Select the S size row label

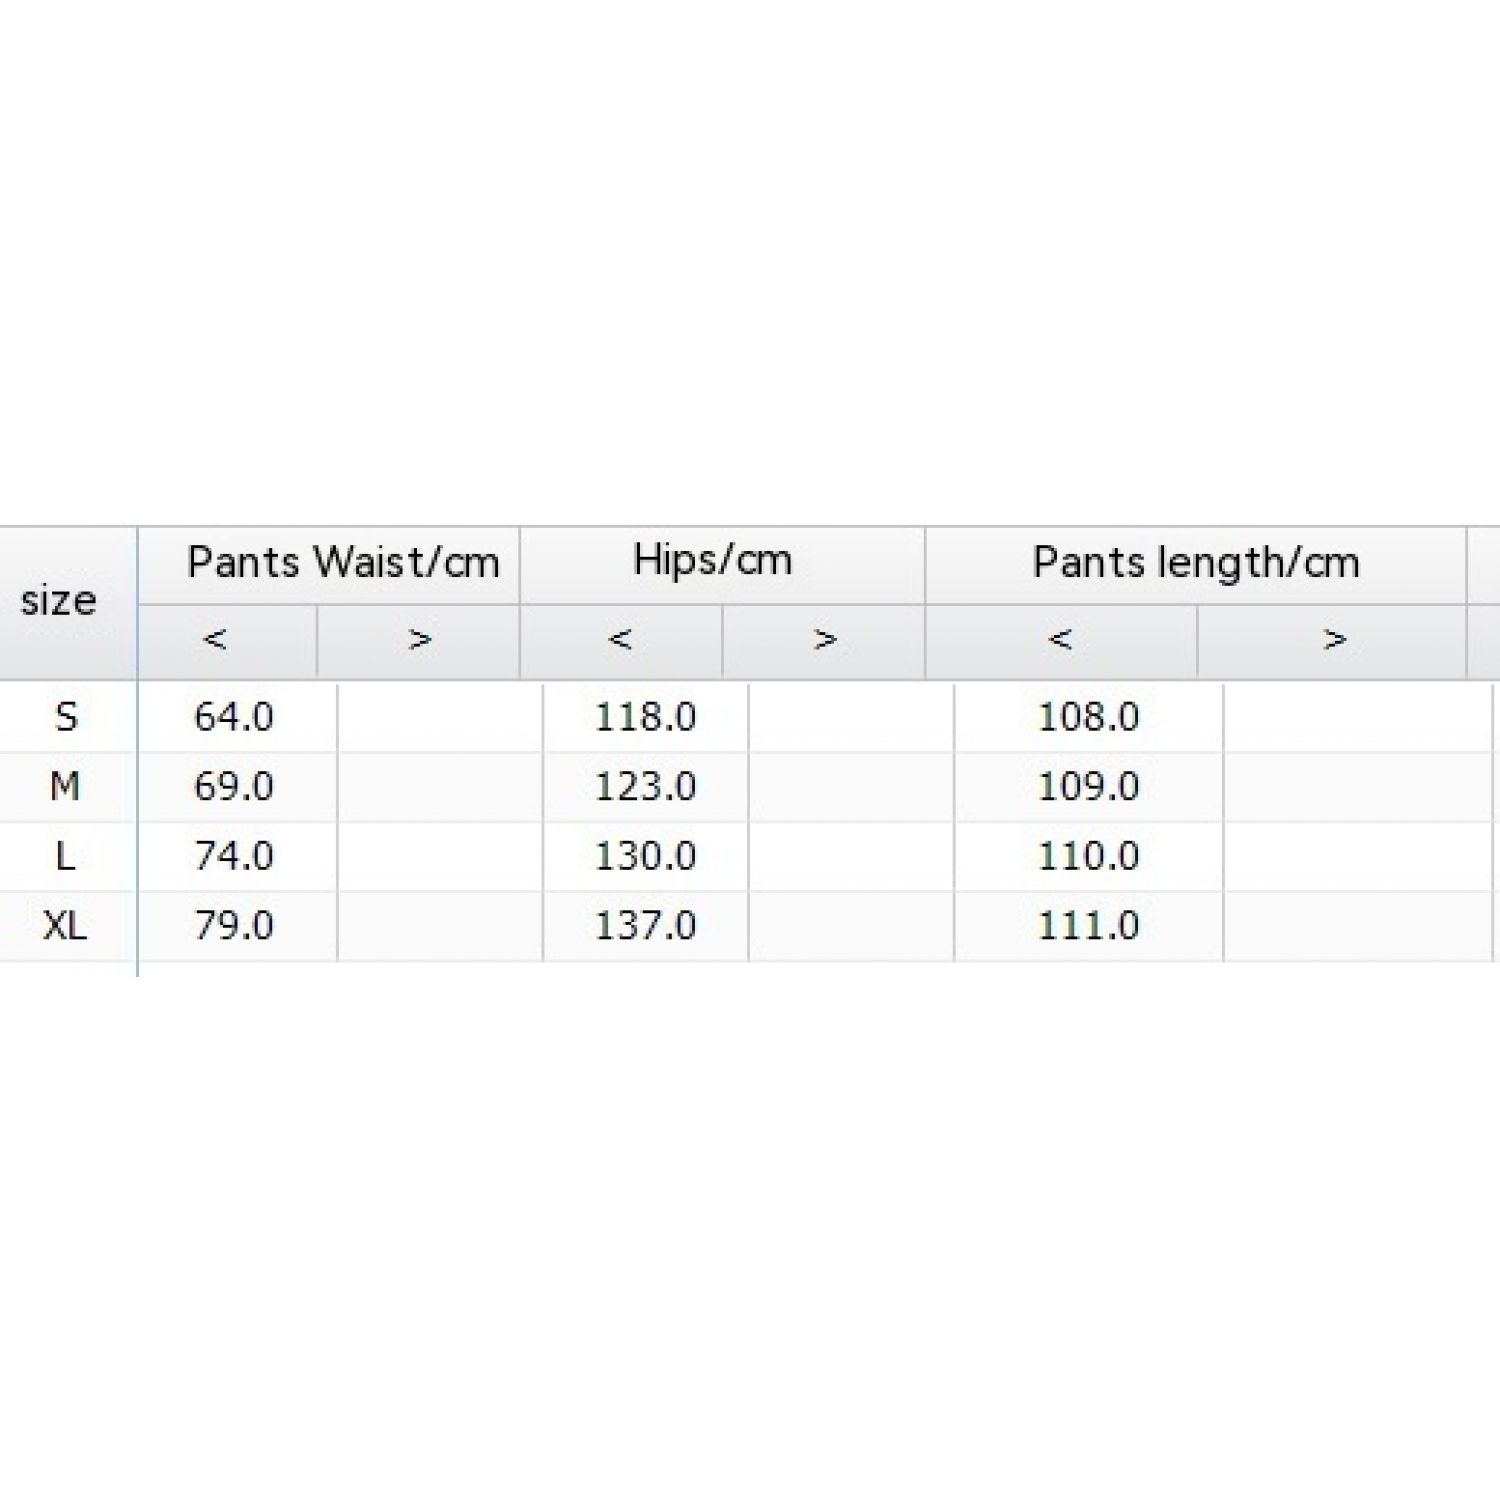pos(66,717)
